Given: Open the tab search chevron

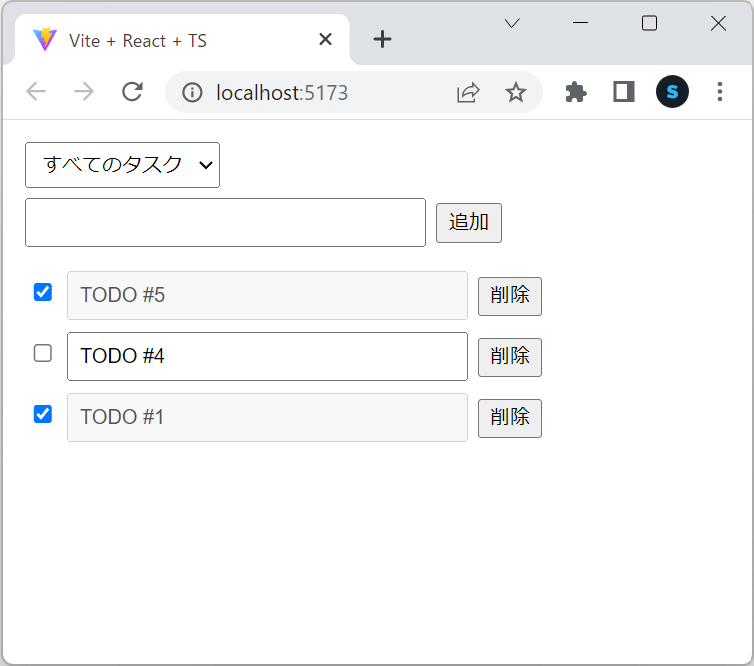Looking at the screenshot, I should pos(512,23).
